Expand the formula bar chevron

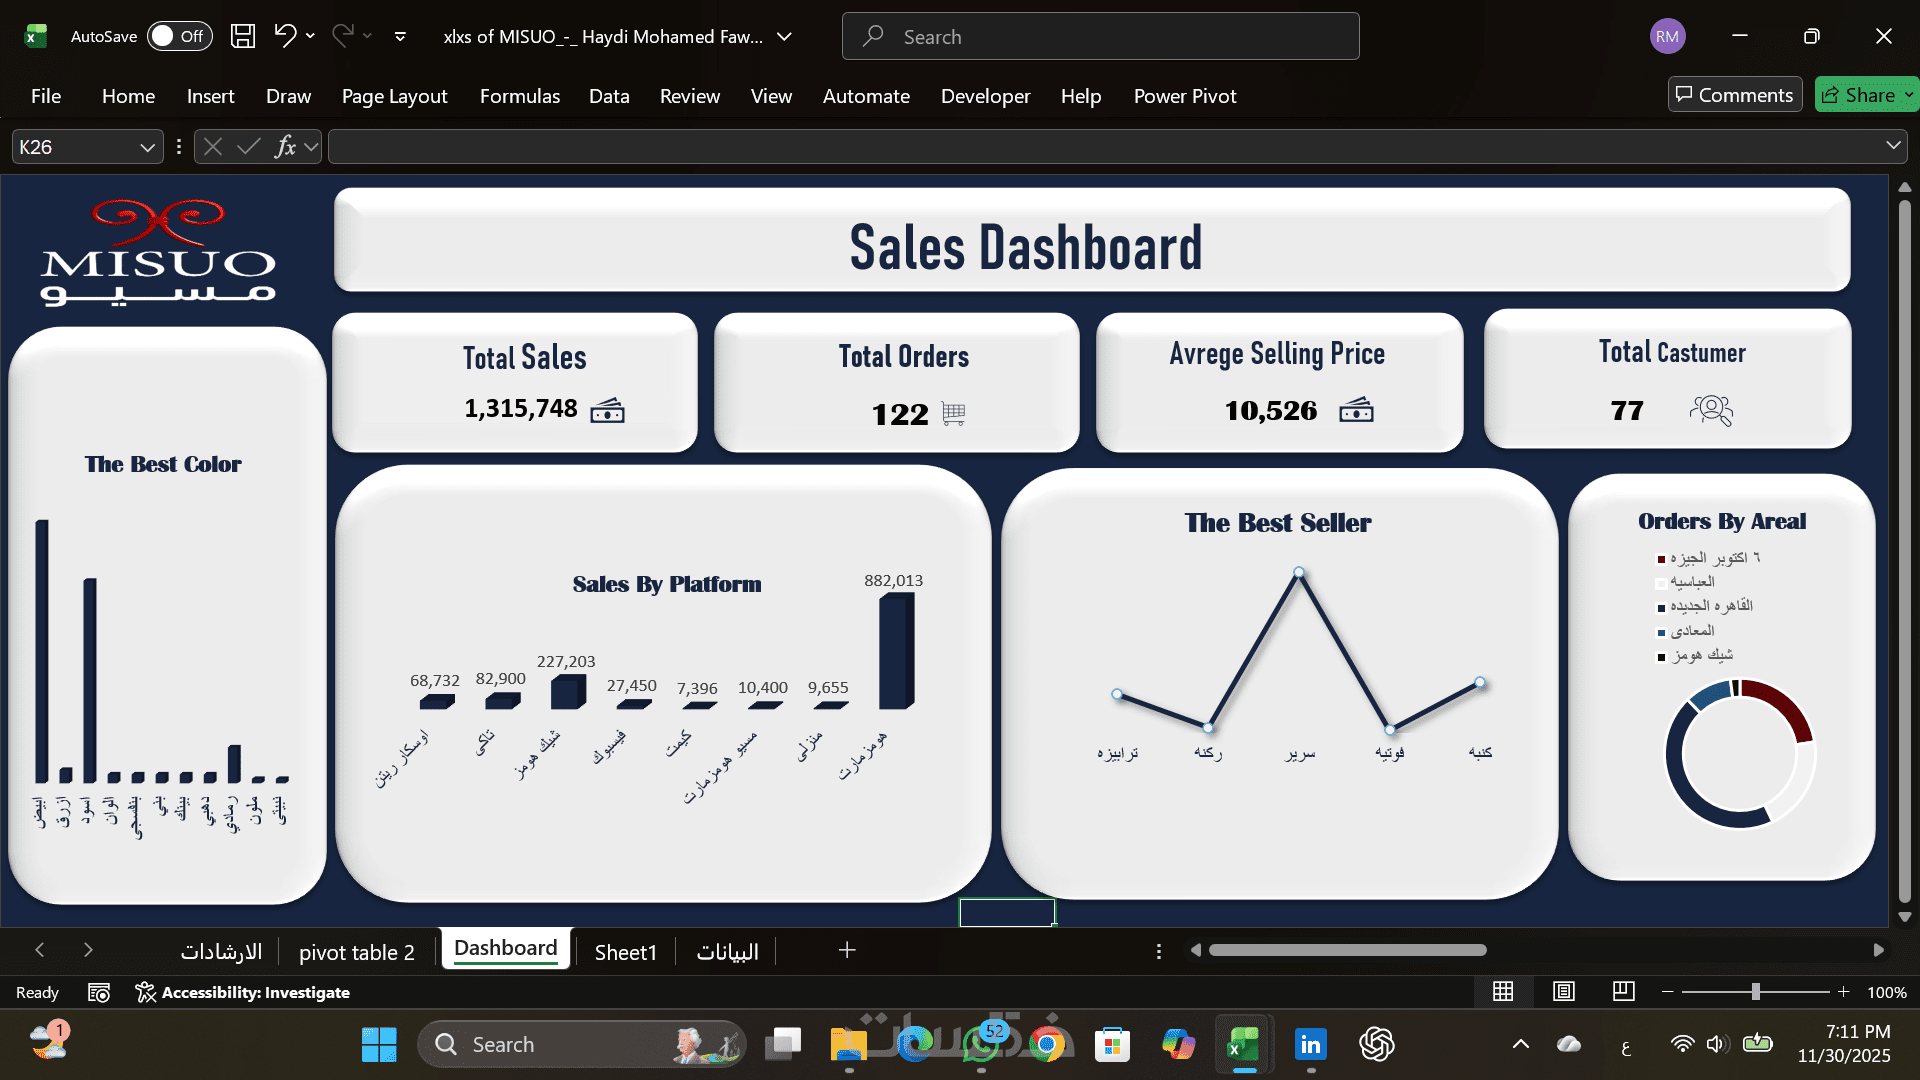[x=1893, y=146]
